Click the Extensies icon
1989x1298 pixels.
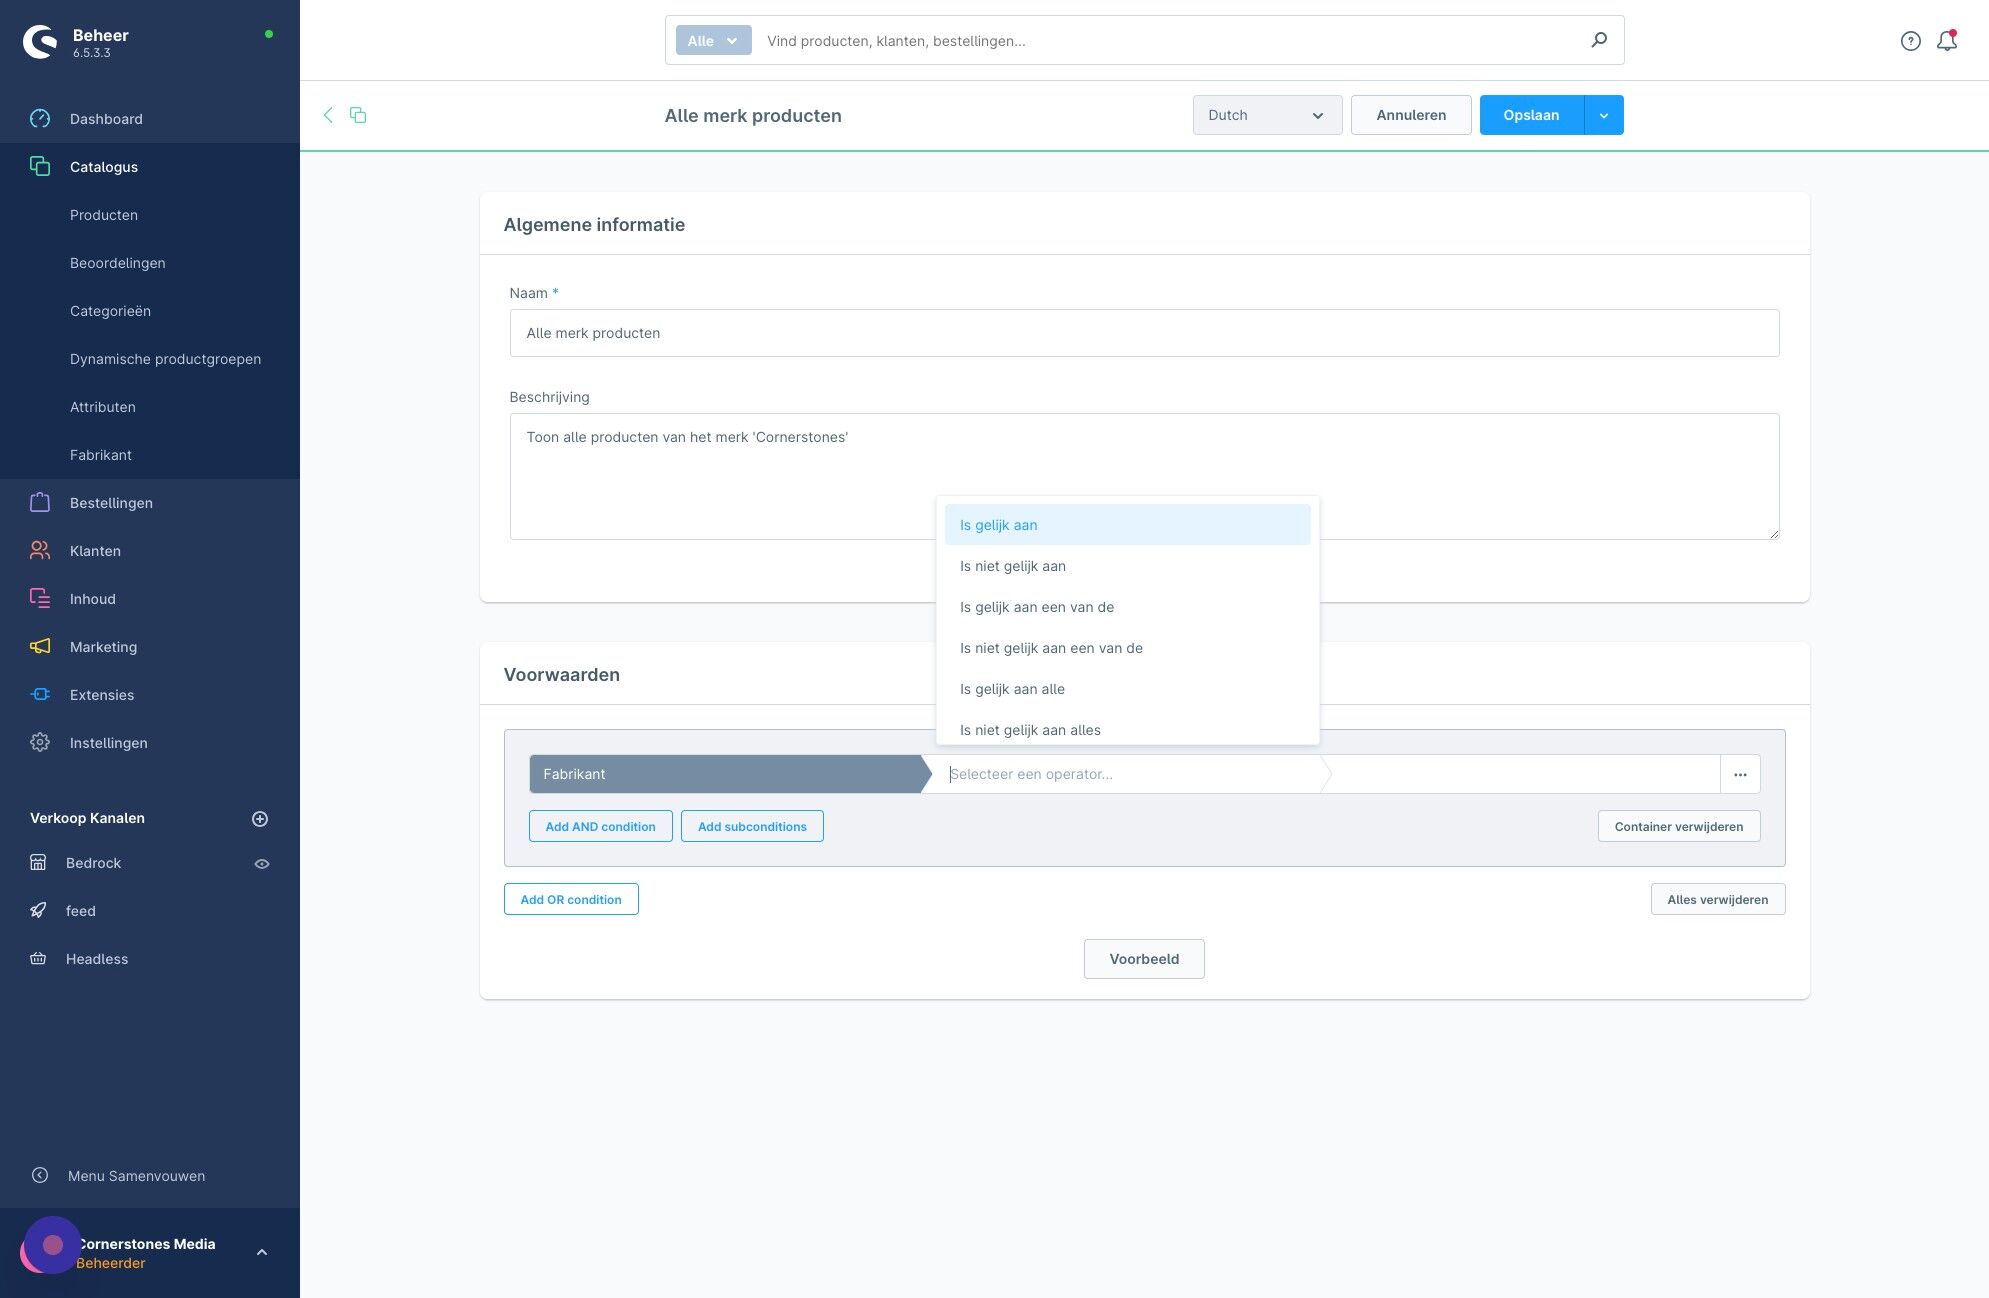(x=40, y=694)
